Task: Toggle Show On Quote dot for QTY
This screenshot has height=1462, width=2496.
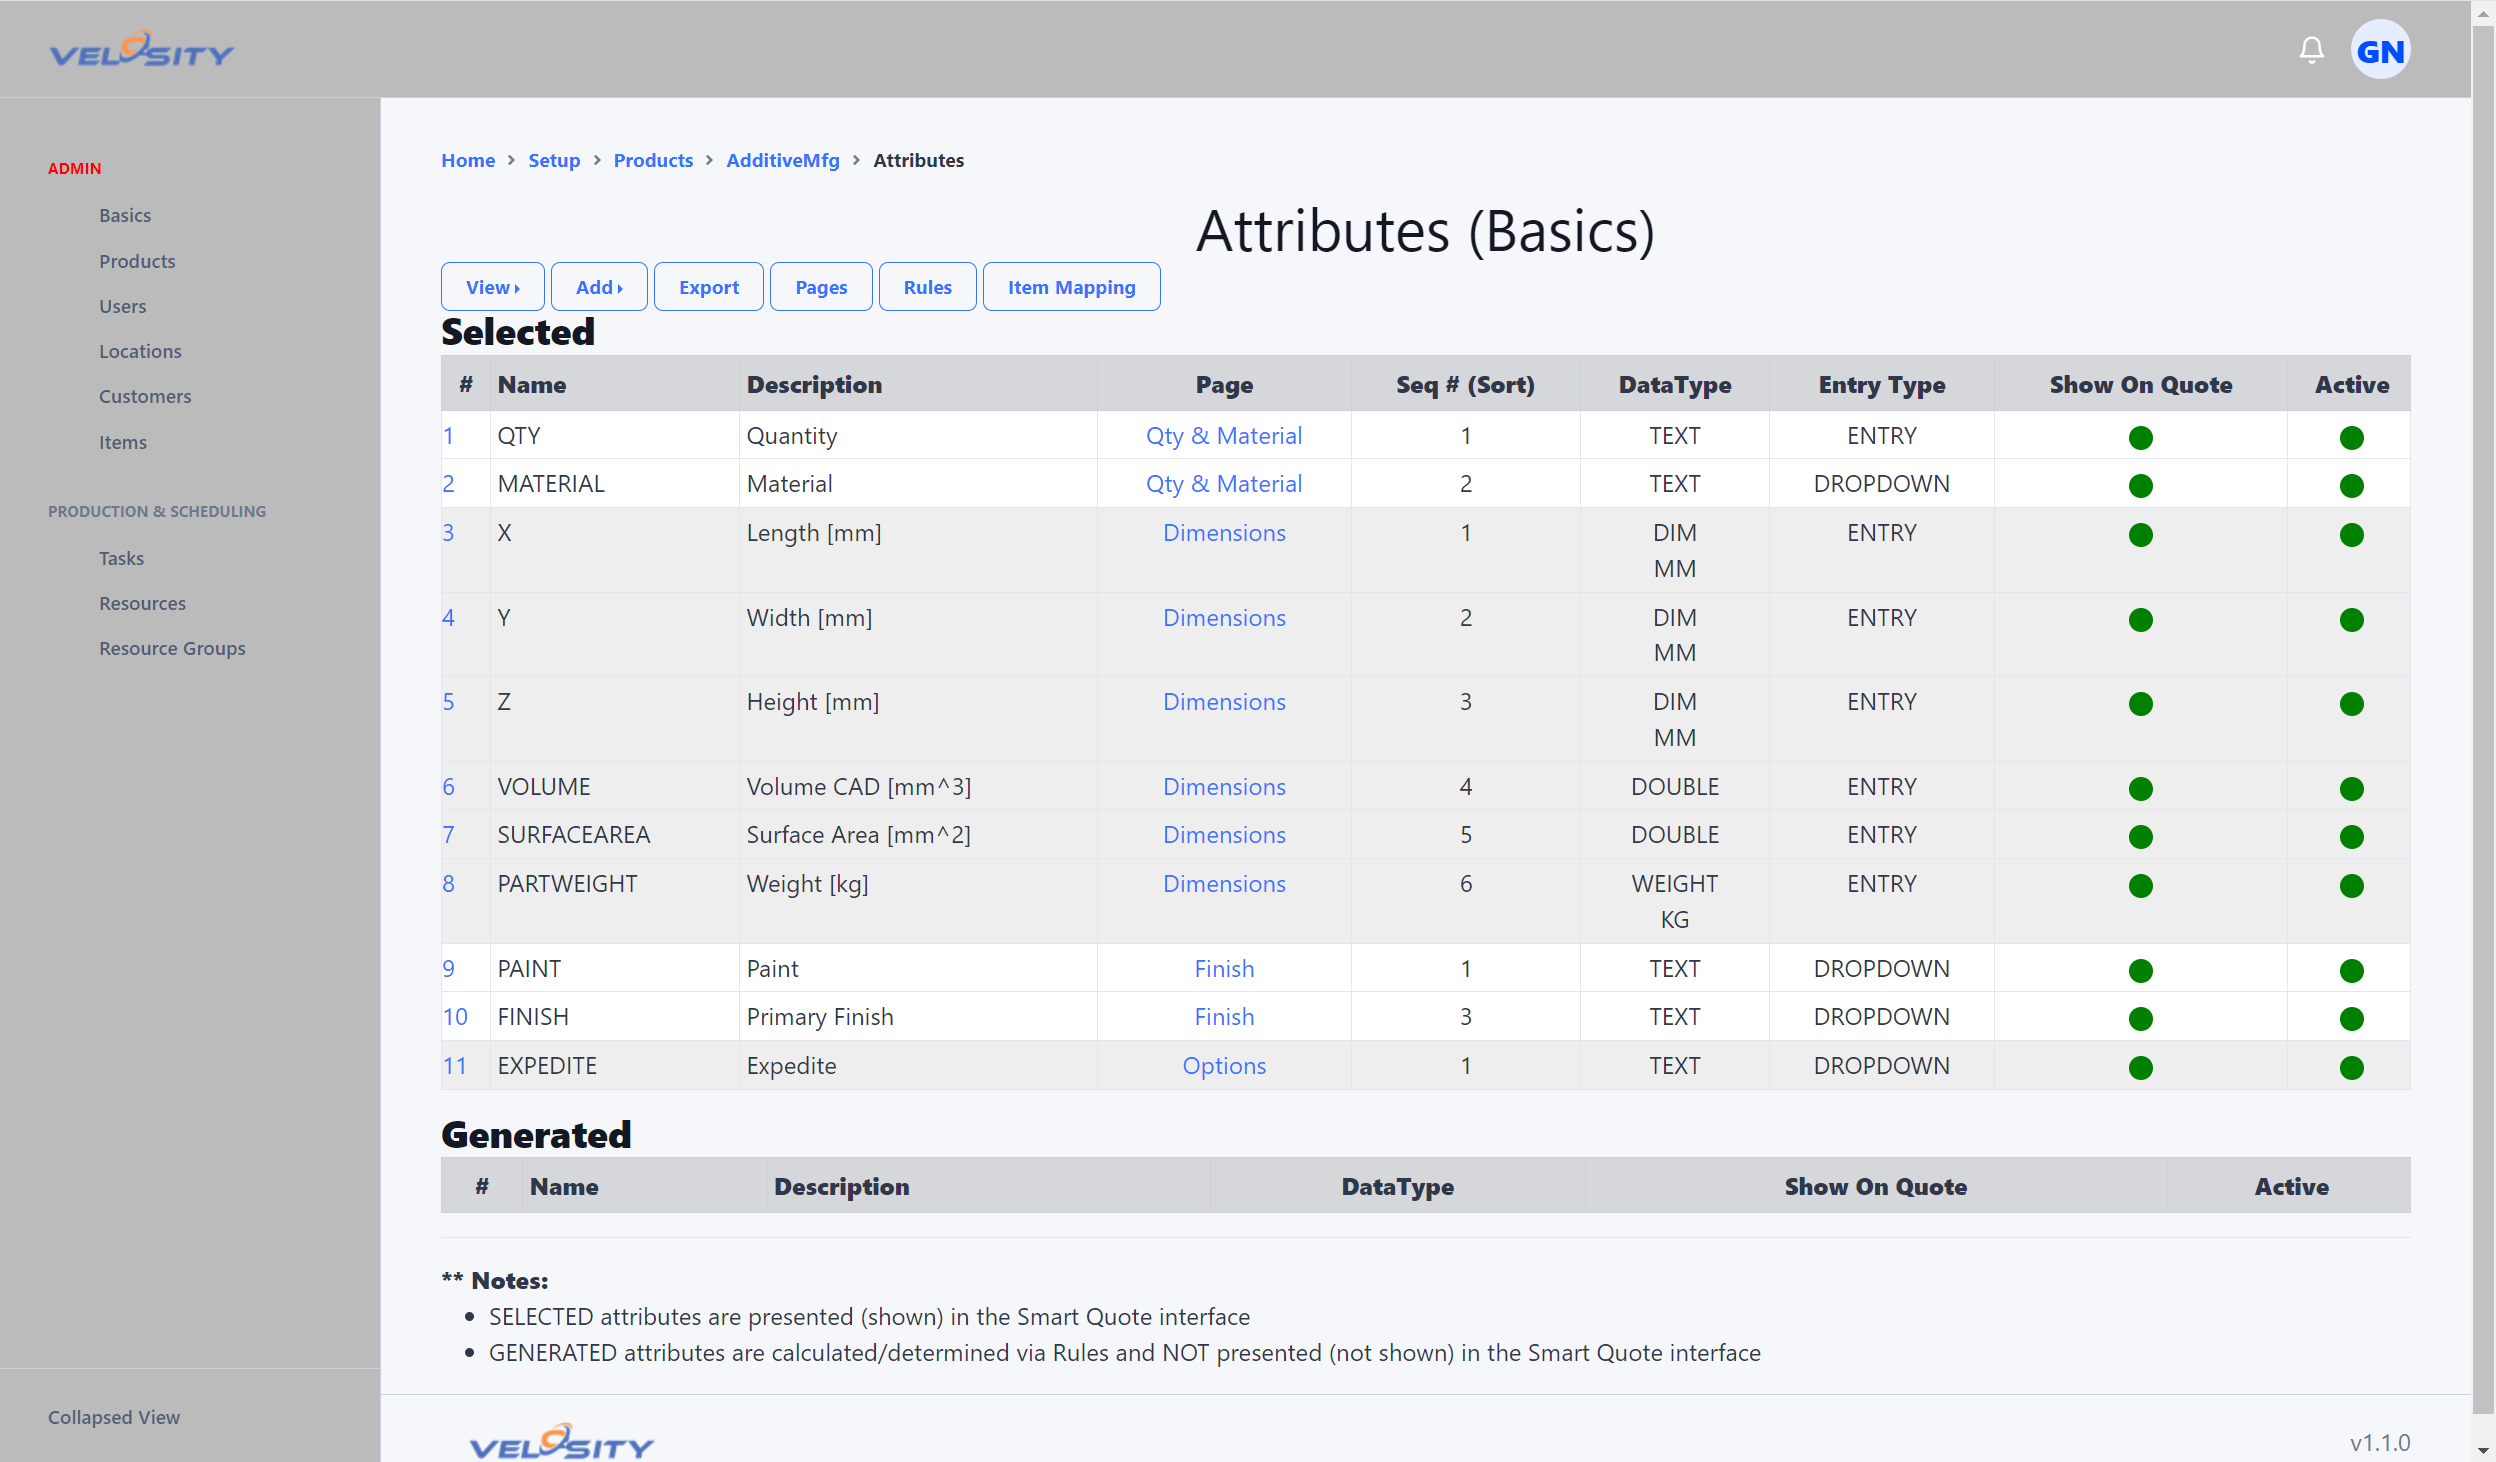Action: [2140, 438]
